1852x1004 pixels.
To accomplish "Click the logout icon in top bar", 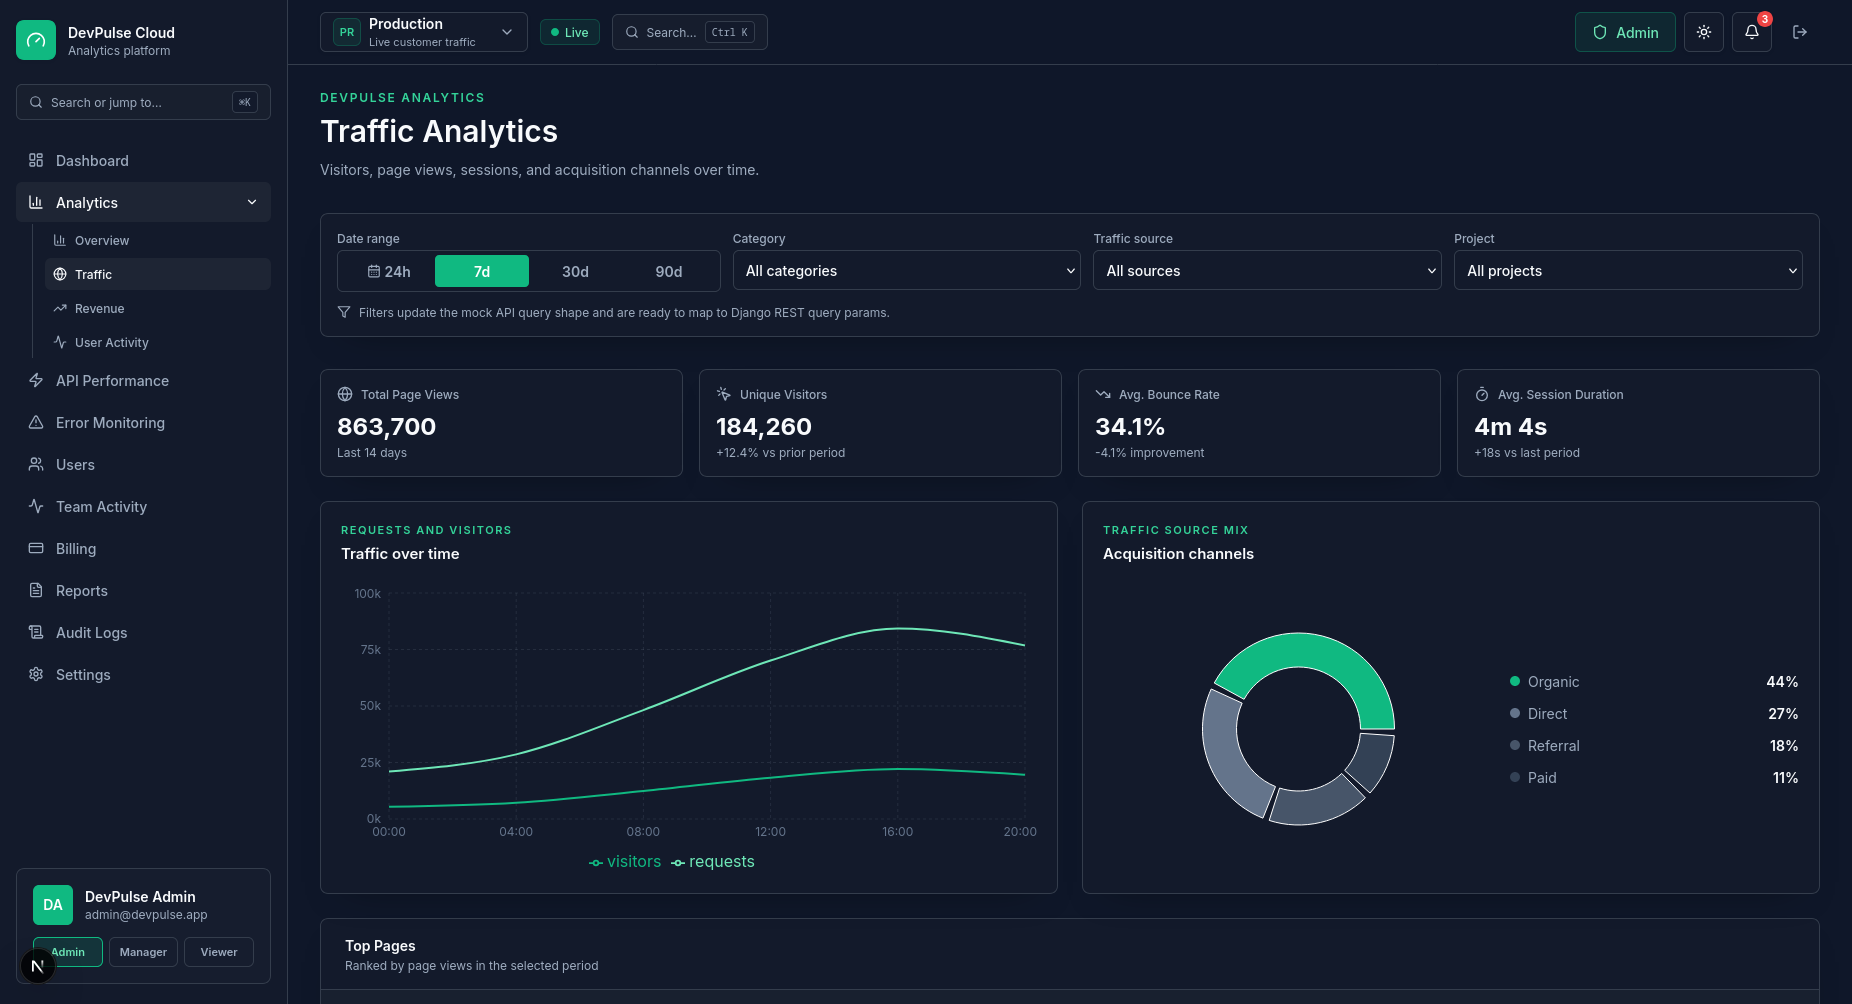I will (x=1799, y=32).
